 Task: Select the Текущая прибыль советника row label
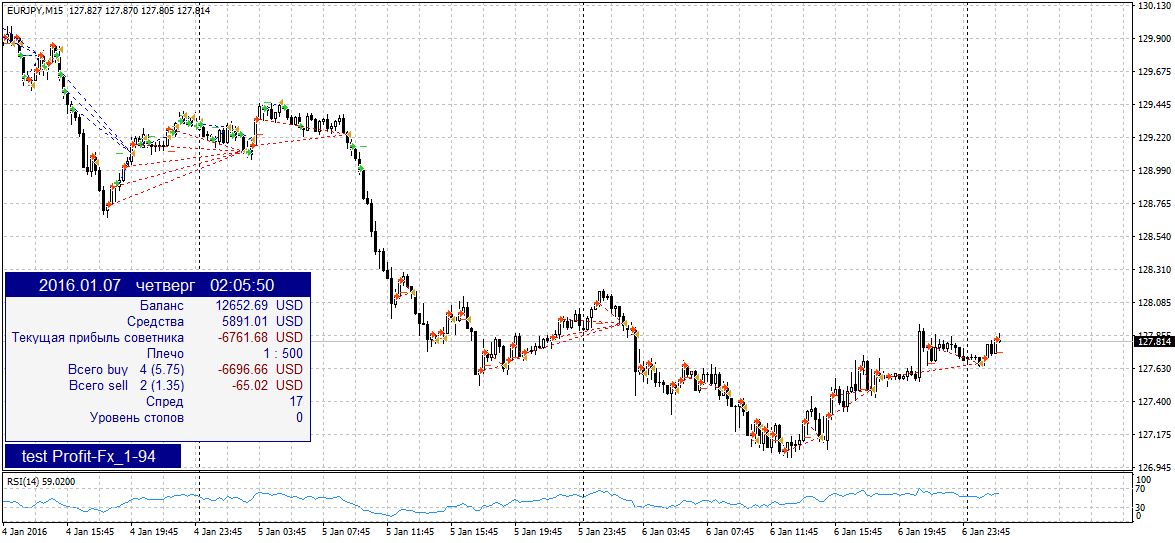[x=98, y=337]
